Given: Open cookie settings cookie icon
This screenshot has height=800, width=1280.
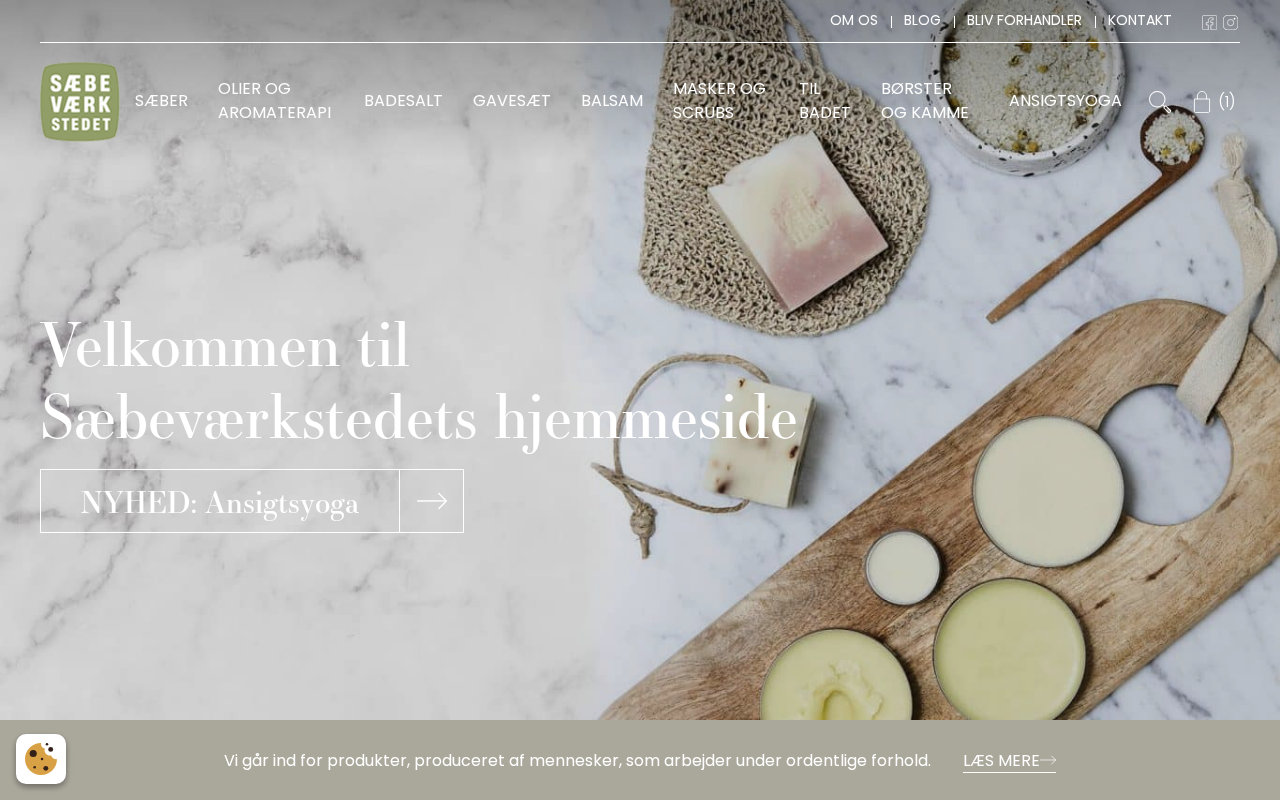Looking at the screenshot, I should [41, 759].
